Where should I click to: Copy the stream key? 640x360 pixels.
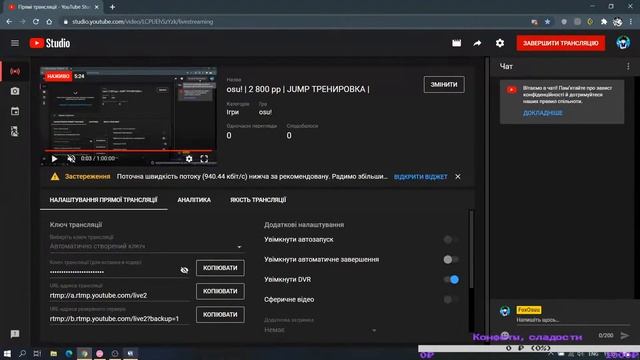[220, 268]
